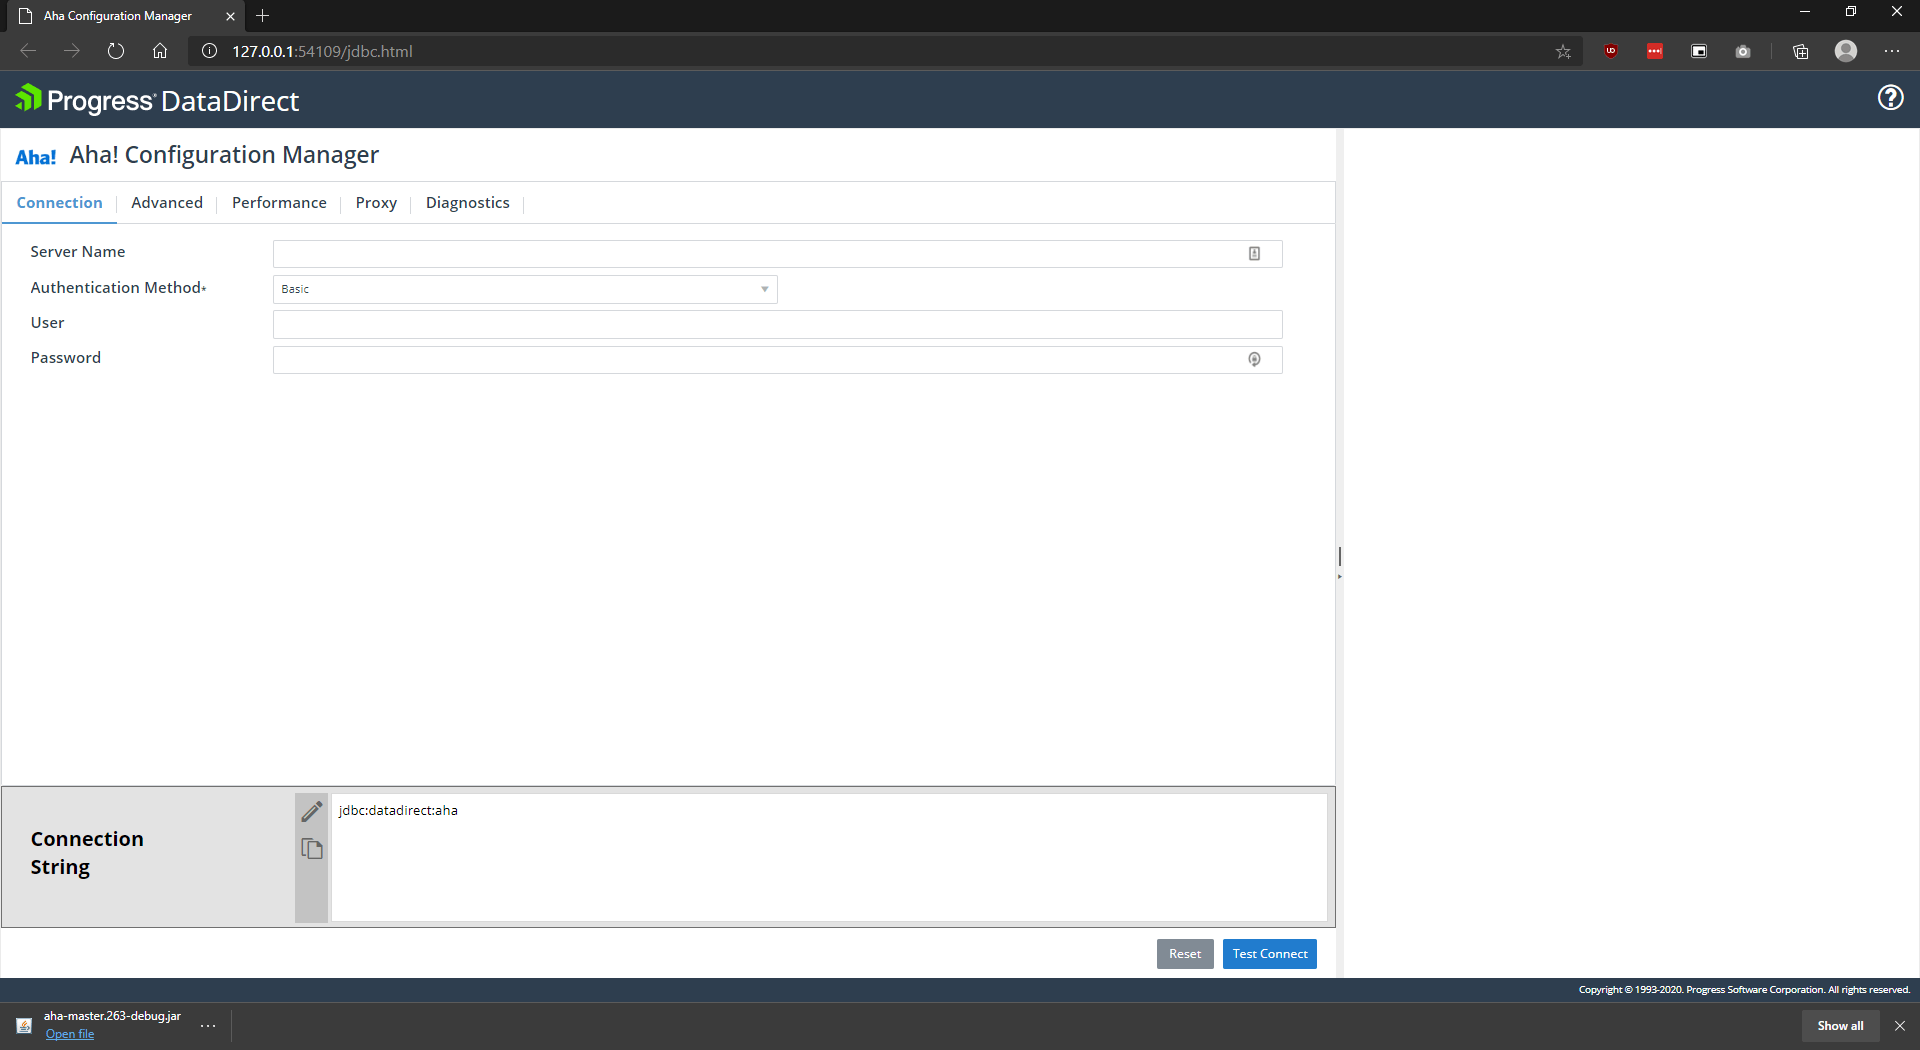This screenshot has width=1920, height=1050.
Task: Click the connection string text area
Action: tap(829, 857)
